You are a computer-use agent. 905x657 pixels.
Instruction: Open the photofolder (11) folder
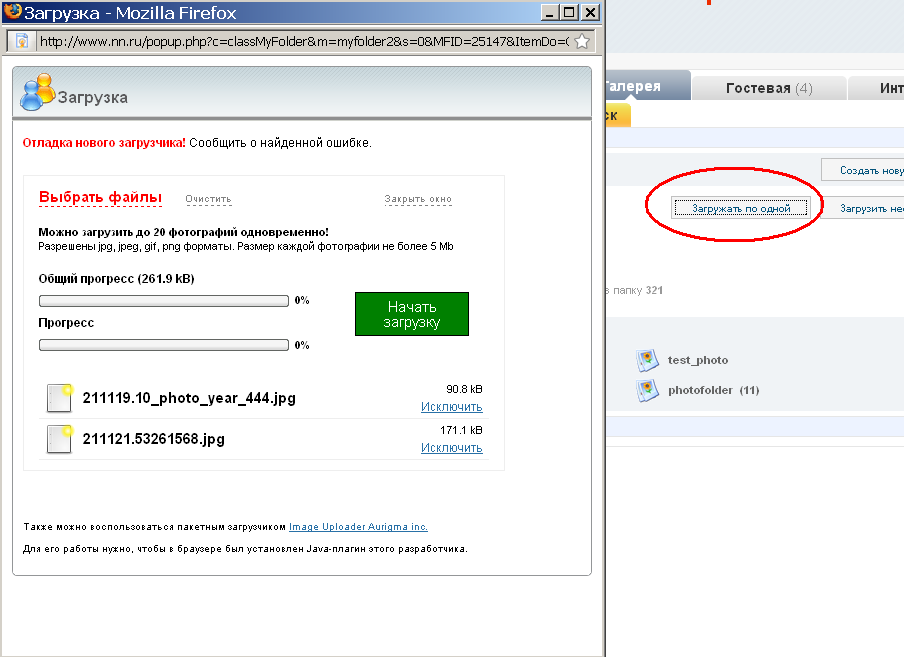tap(713, 390)
